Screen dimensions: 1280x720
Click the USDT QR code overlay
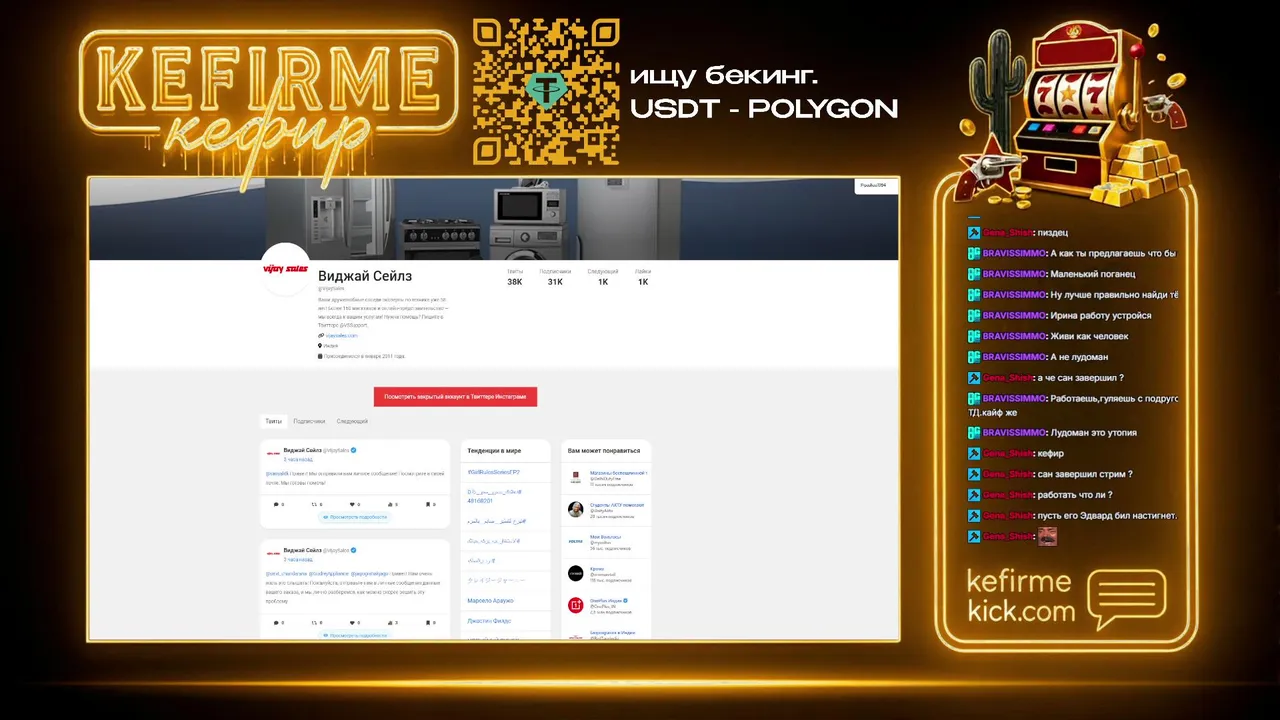point(546,91)
